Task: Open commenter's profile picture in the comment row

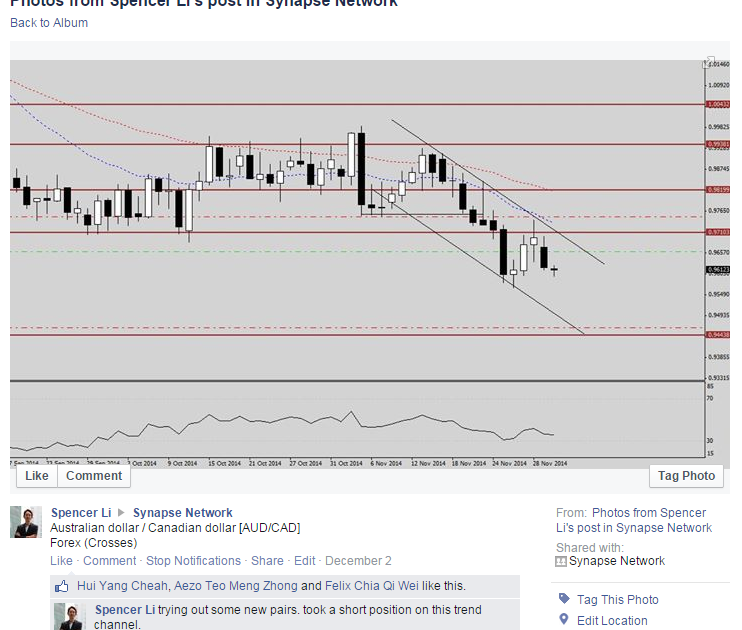Action: pos(69,615)
